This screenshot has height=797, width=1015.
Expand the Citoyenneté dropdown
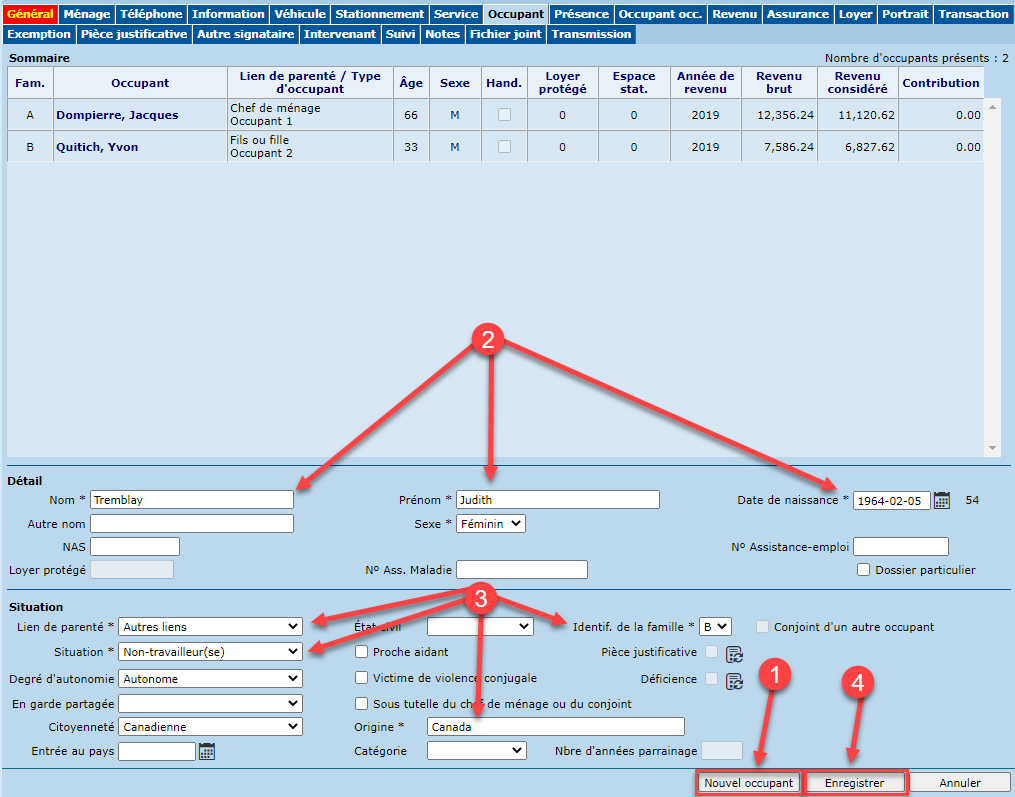point(210,727)
